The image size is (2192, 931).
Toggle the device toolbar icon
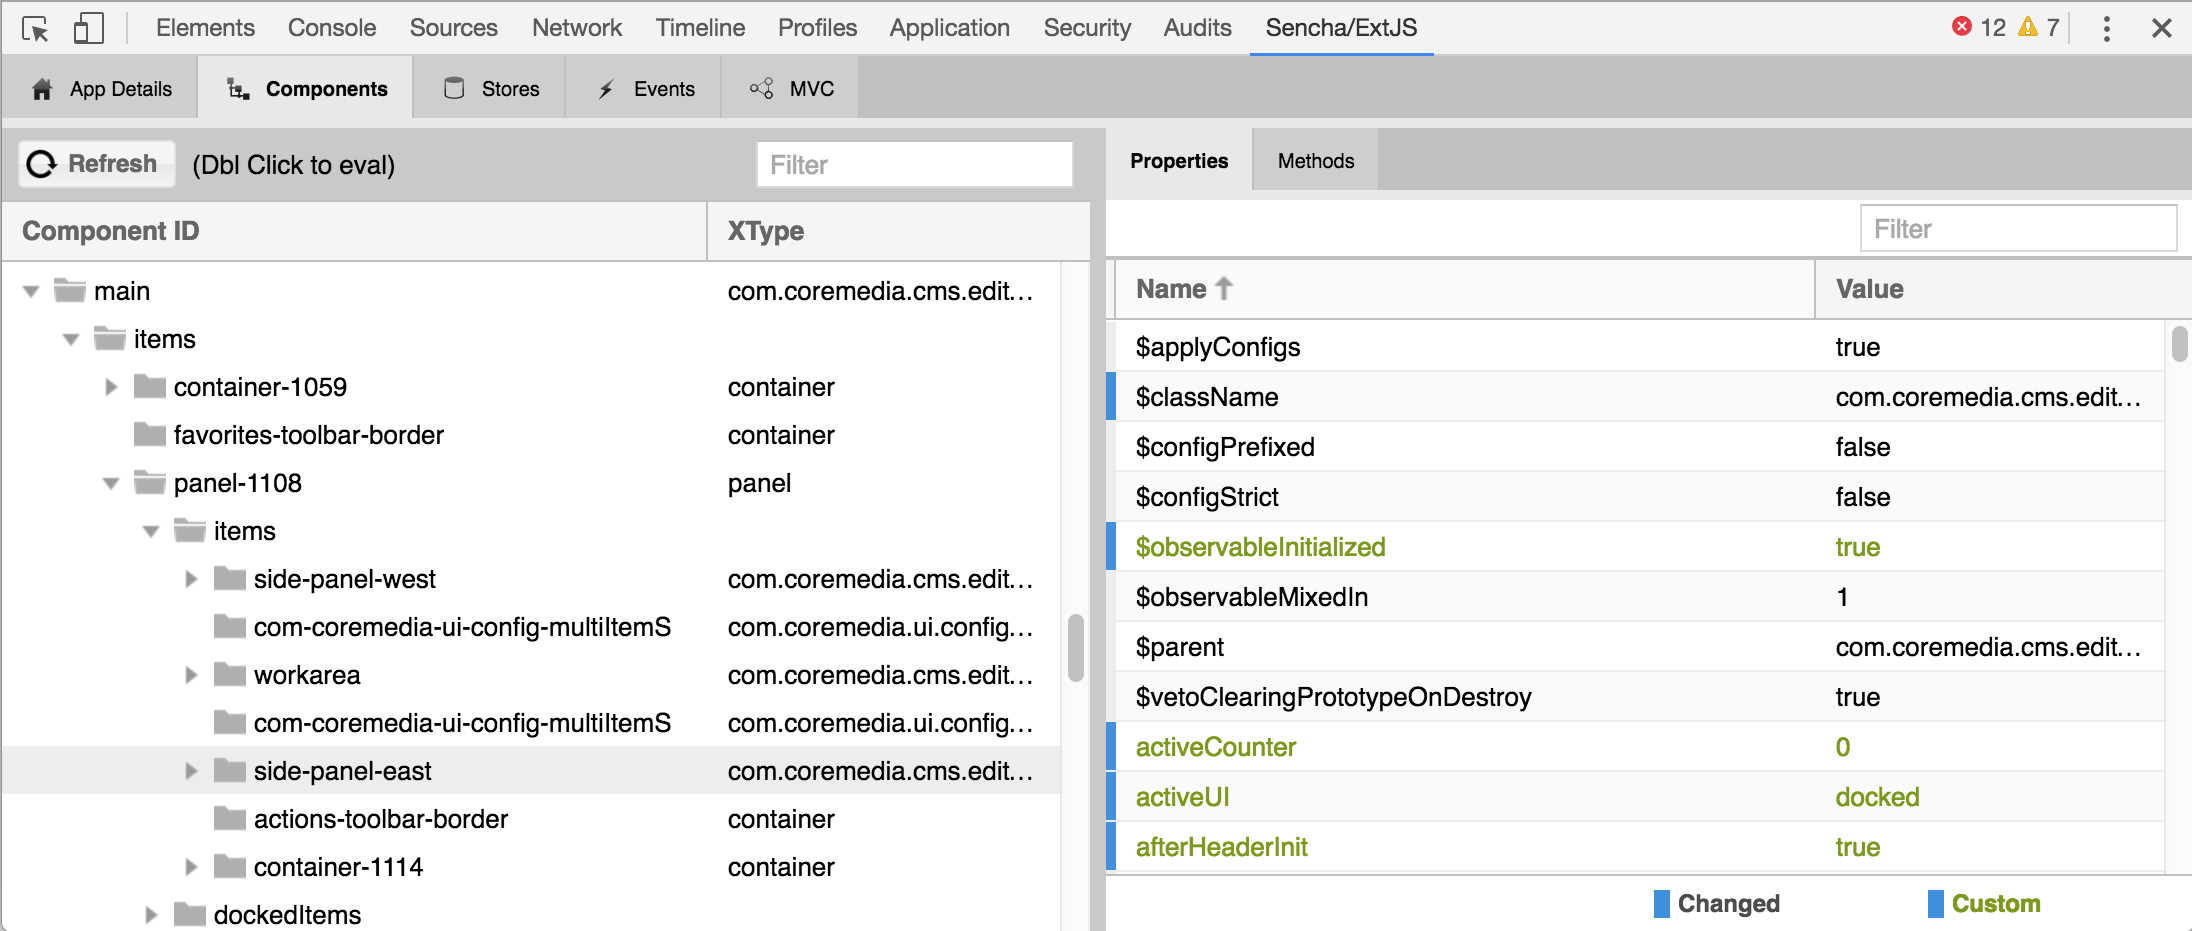coord(88,27)
